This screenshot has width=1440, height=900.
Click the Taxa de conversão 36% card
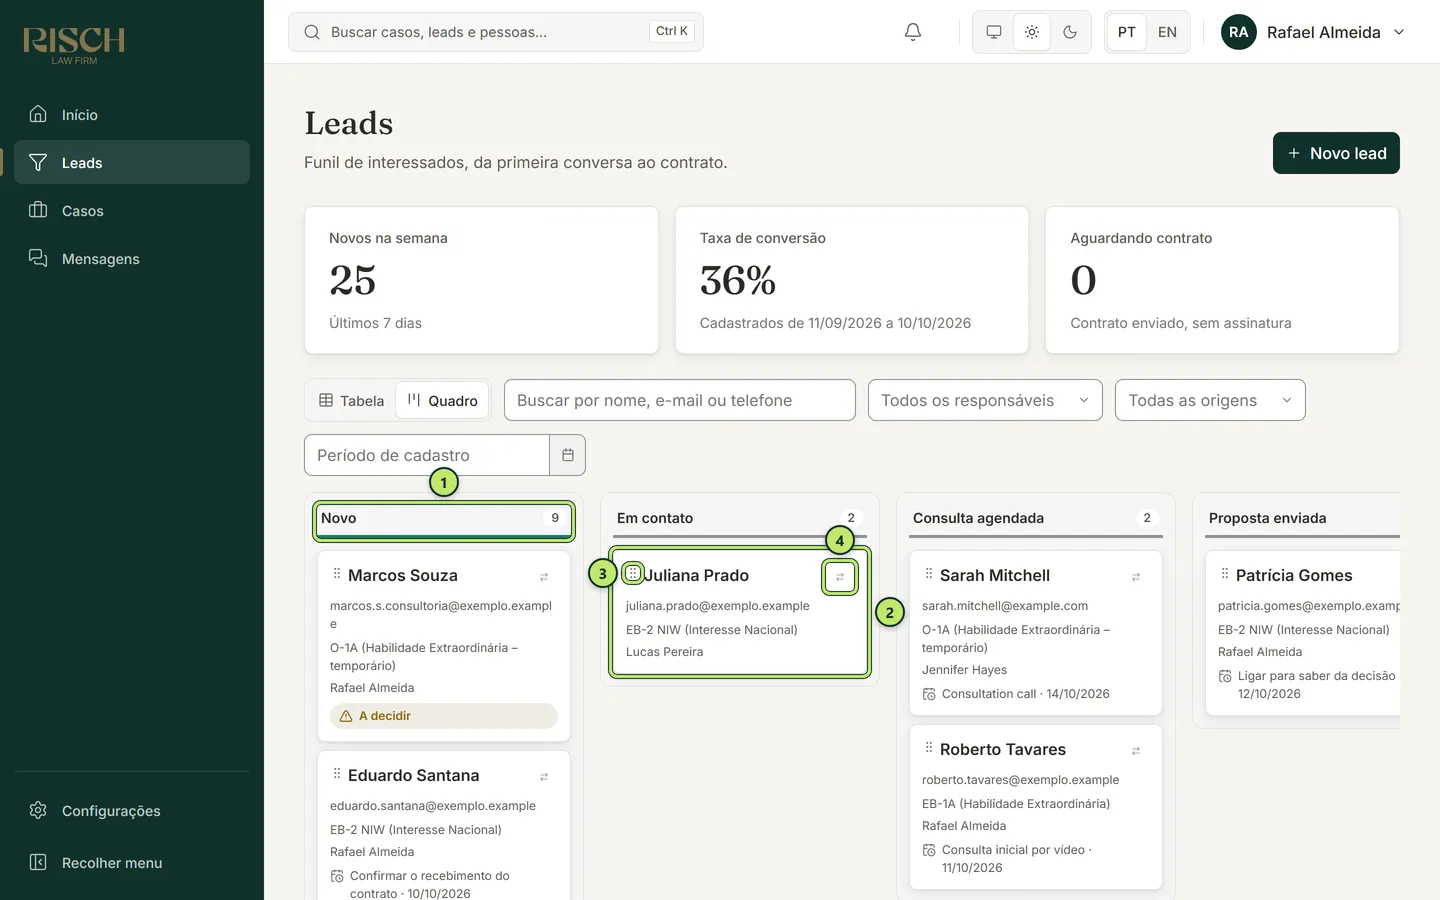pos(852,280)
